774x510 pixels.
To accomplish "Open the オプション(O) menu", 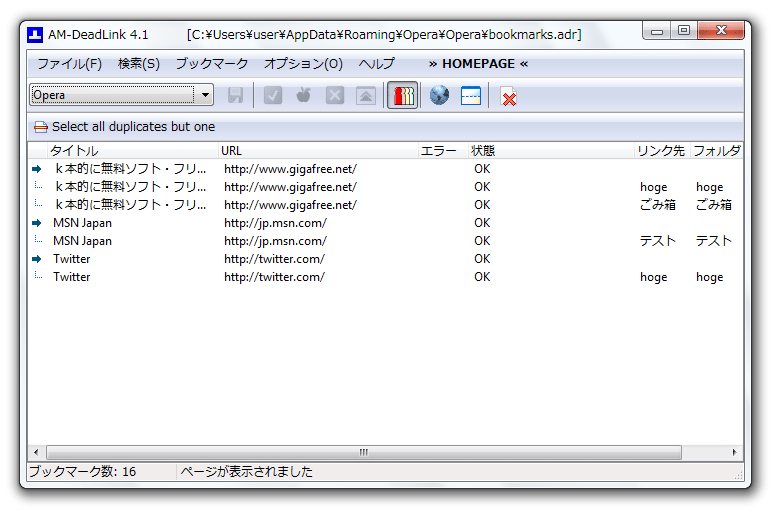I will point(303,64).
